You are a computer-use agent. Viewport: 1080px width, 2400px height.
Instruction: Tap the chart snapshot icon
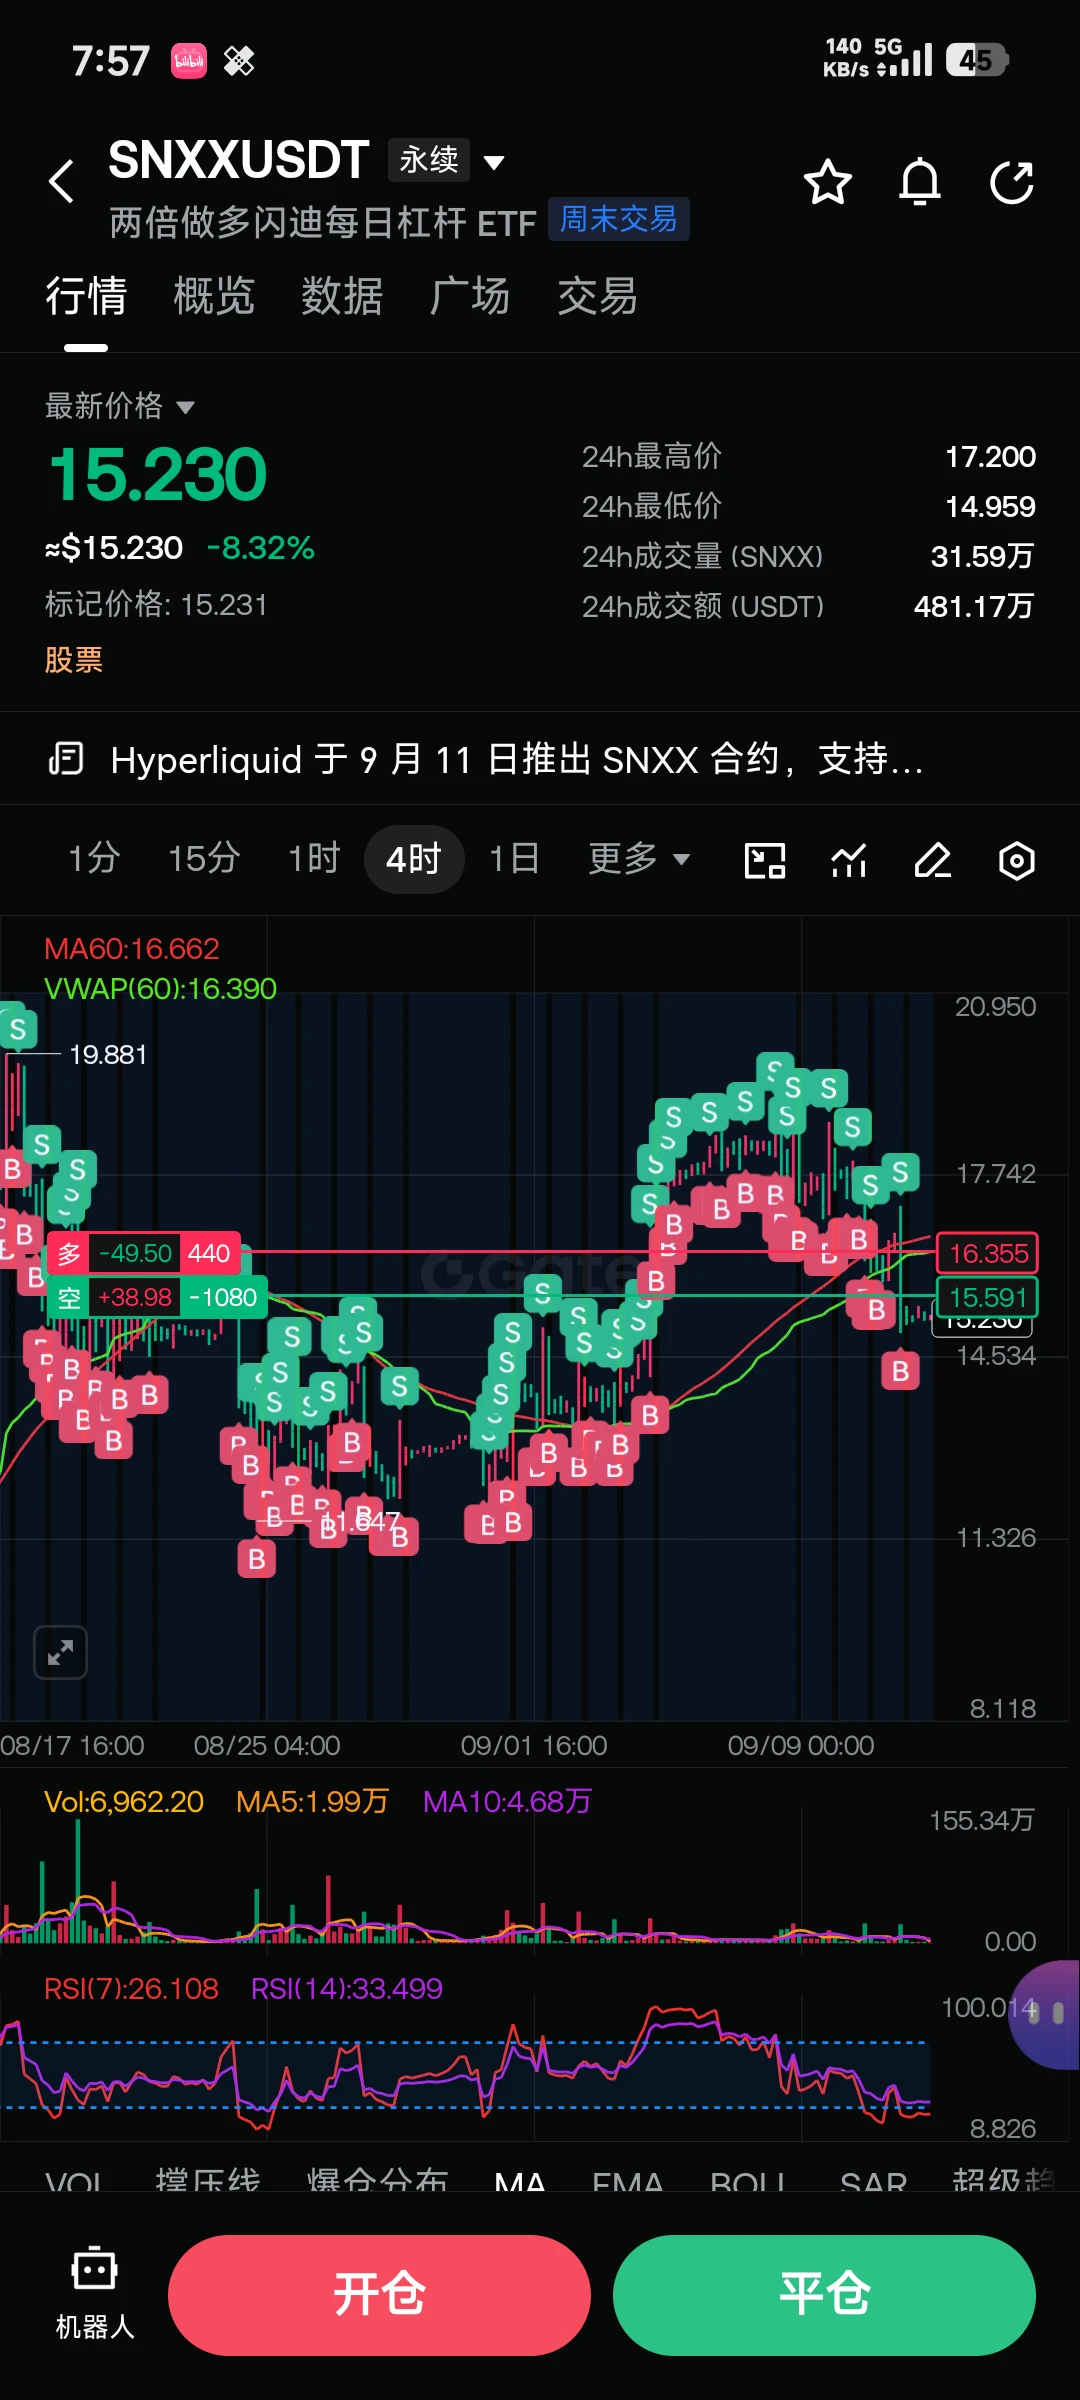[765, 860]
